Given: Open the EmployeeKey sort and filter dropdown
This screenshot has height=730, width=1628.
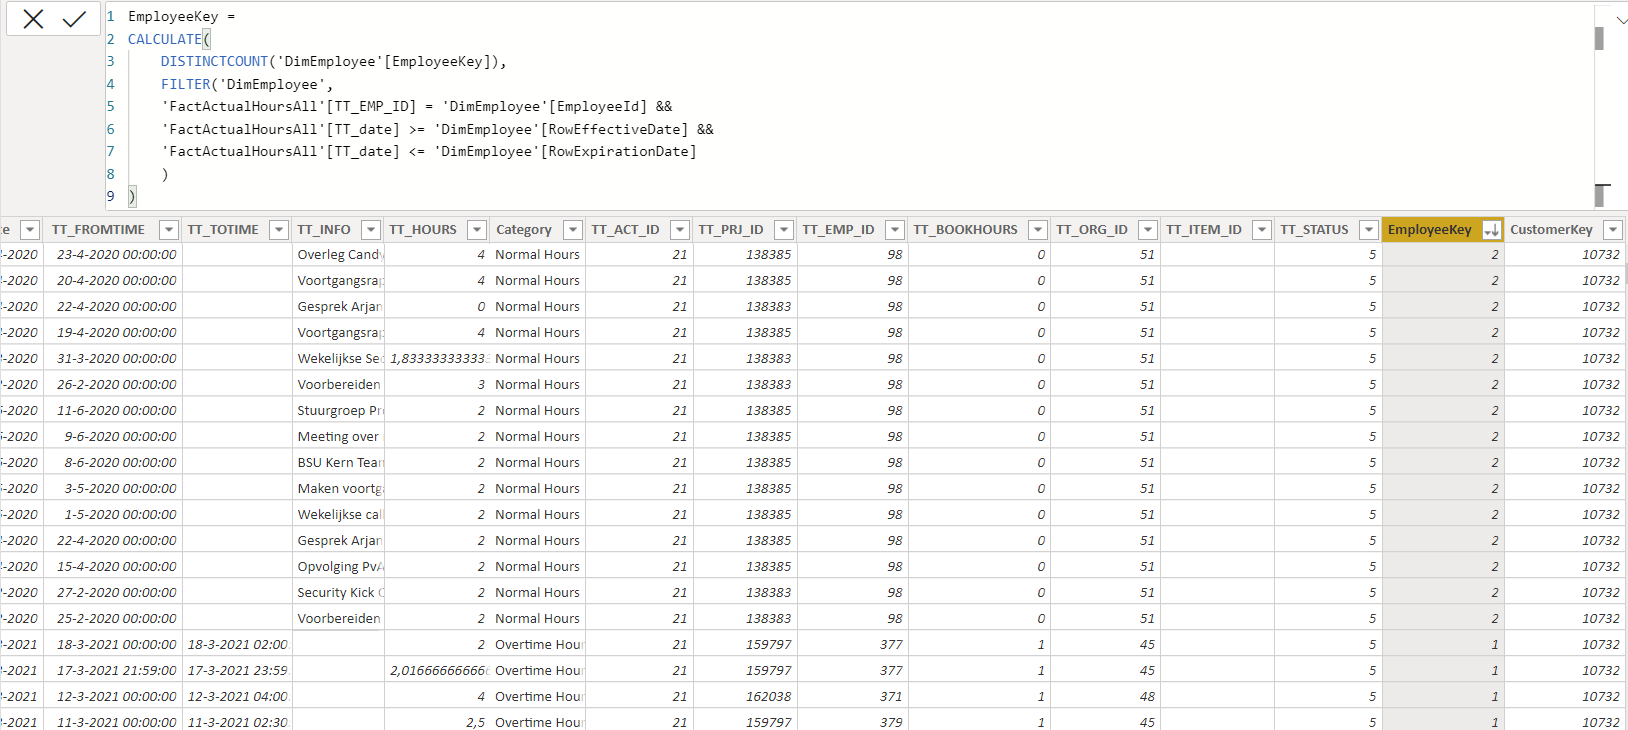Looking at the screenshot, I should pos(1491,230).
